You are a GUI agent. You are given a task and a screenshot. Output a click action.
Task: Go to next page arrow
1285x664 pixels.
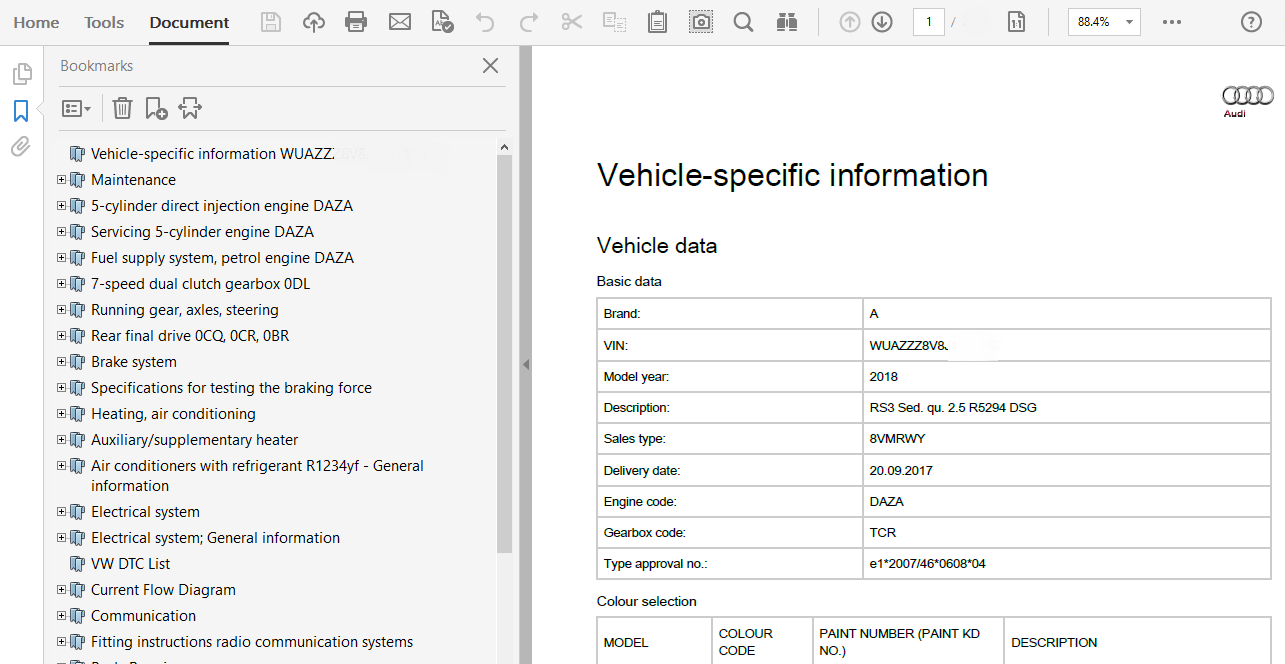[x=882, y=22]
